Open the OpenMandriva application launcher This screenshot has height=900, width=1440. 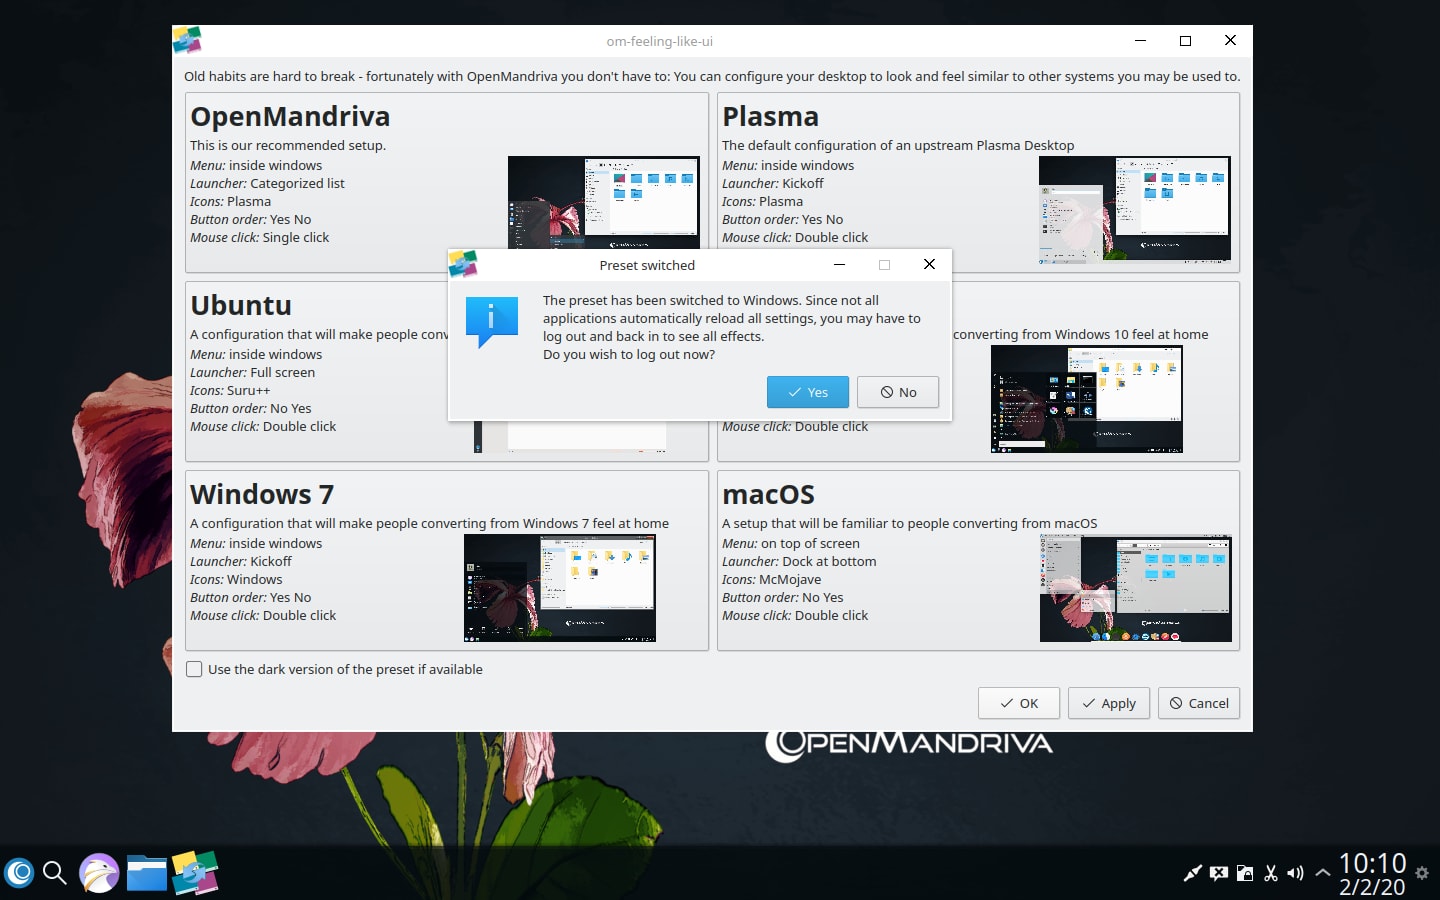pyautogui.click(x=19, y=873)
